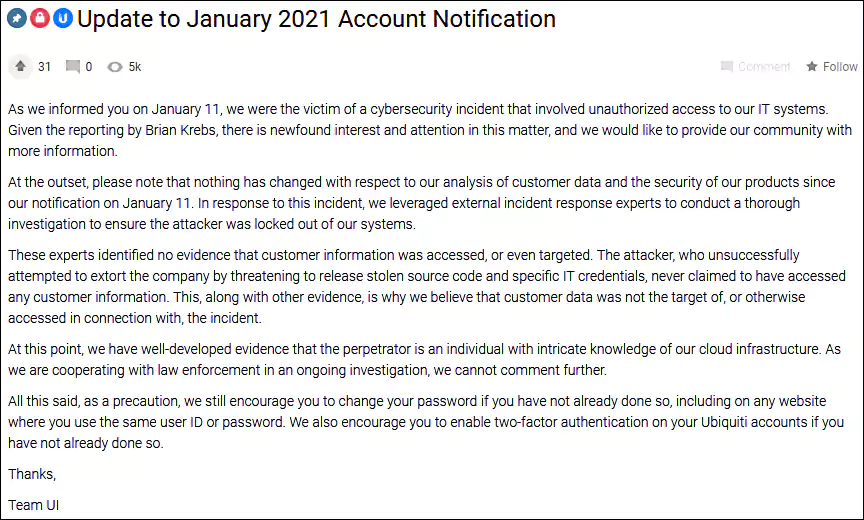Screen dimensions: 864x520
Task: Click the blue Ubiquiti U badge
Action: coord(63,19)
